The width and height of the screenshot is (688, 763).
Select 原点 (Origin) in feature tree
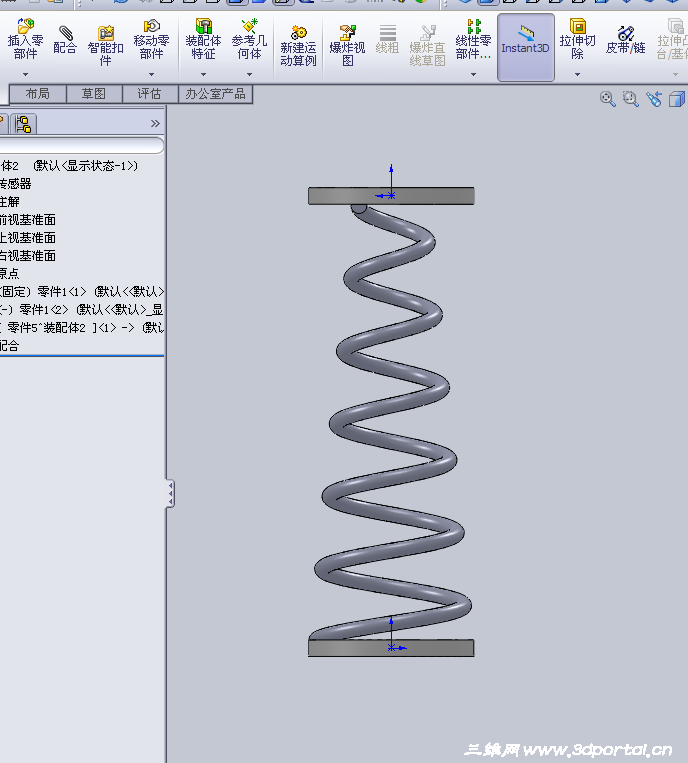tap(10, 273)
